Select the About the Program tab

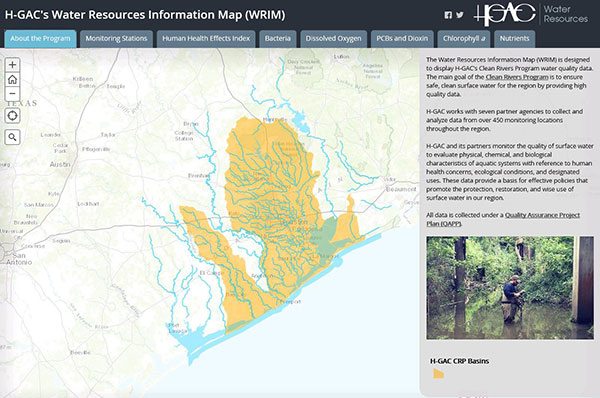point(40,39)
